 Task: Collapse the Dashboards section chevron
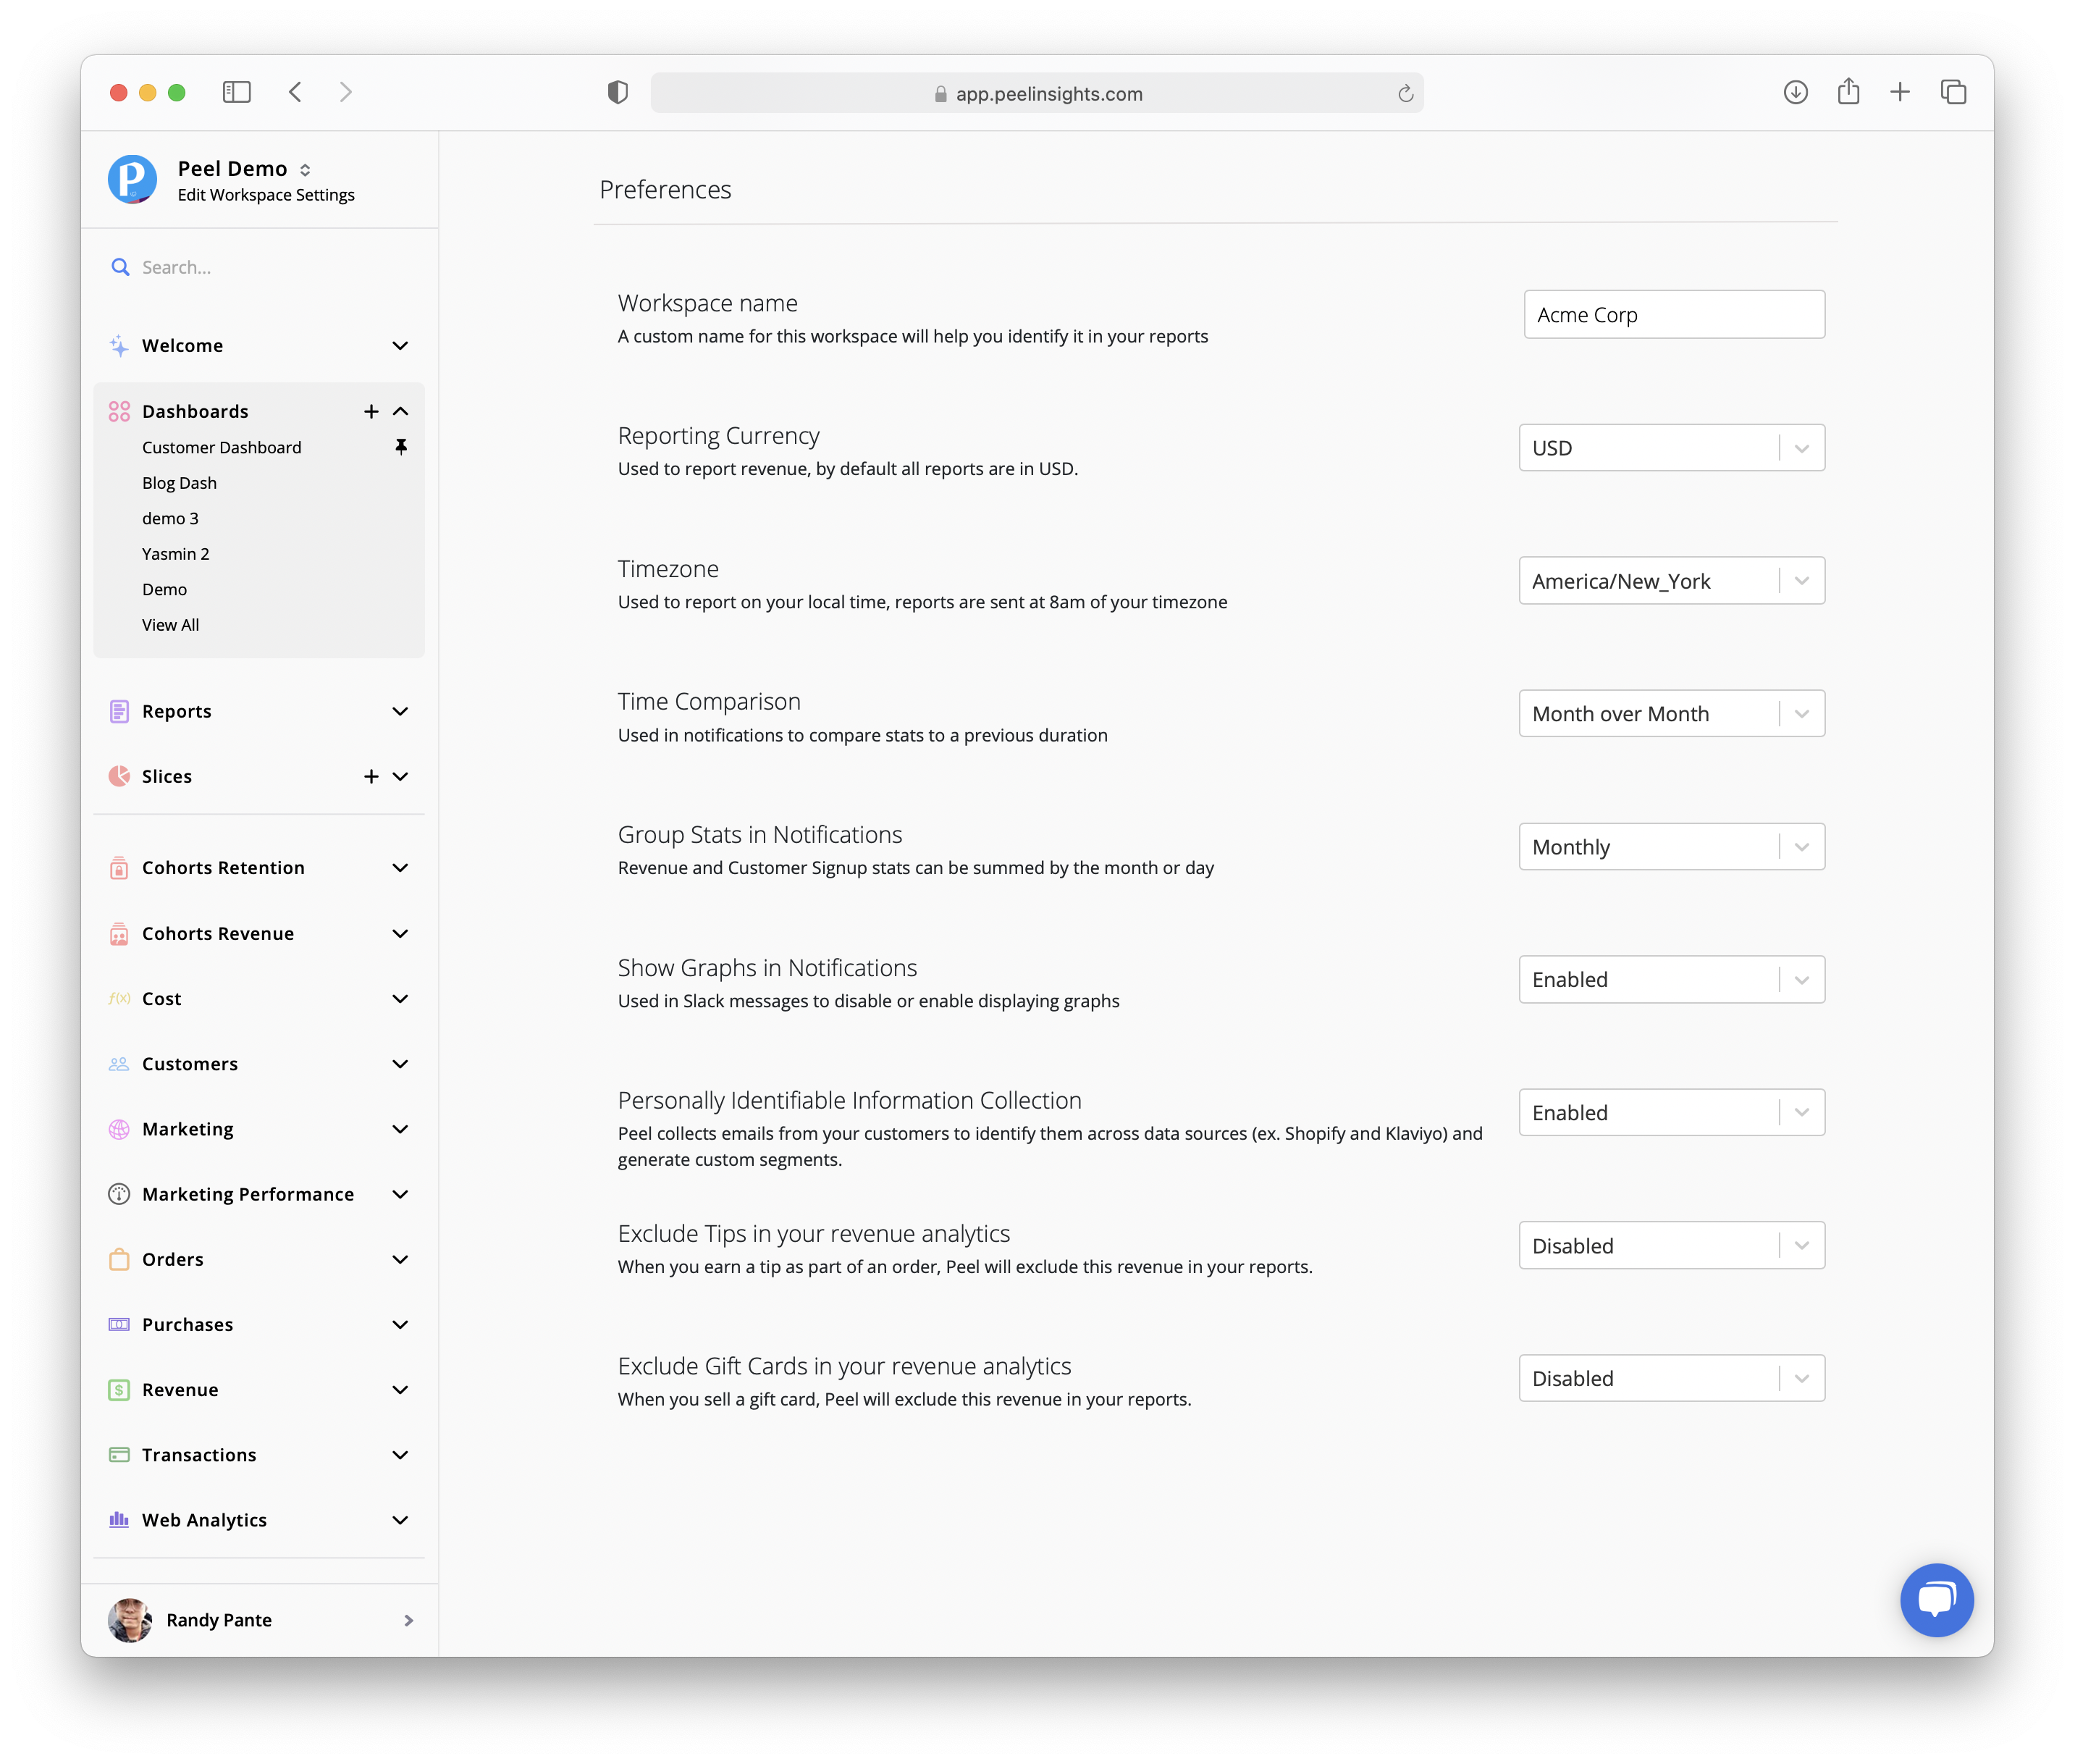point(400,411)
